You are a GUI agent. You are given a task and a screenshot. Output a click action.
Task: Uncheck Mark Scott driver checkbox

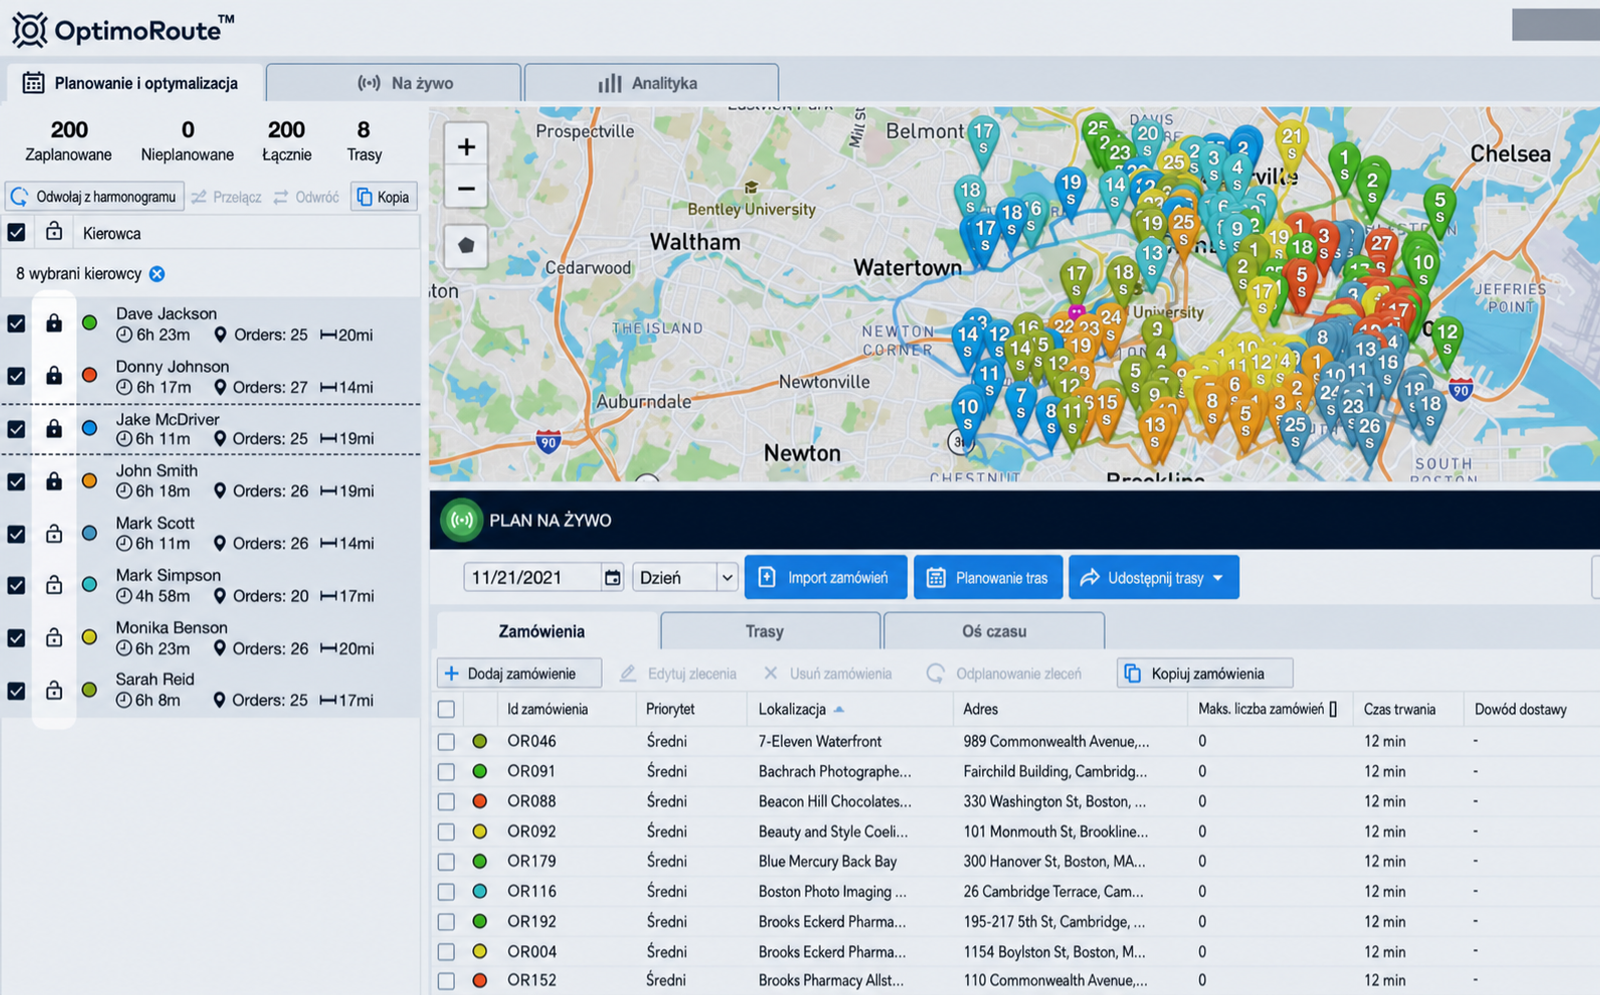(16, 534)
